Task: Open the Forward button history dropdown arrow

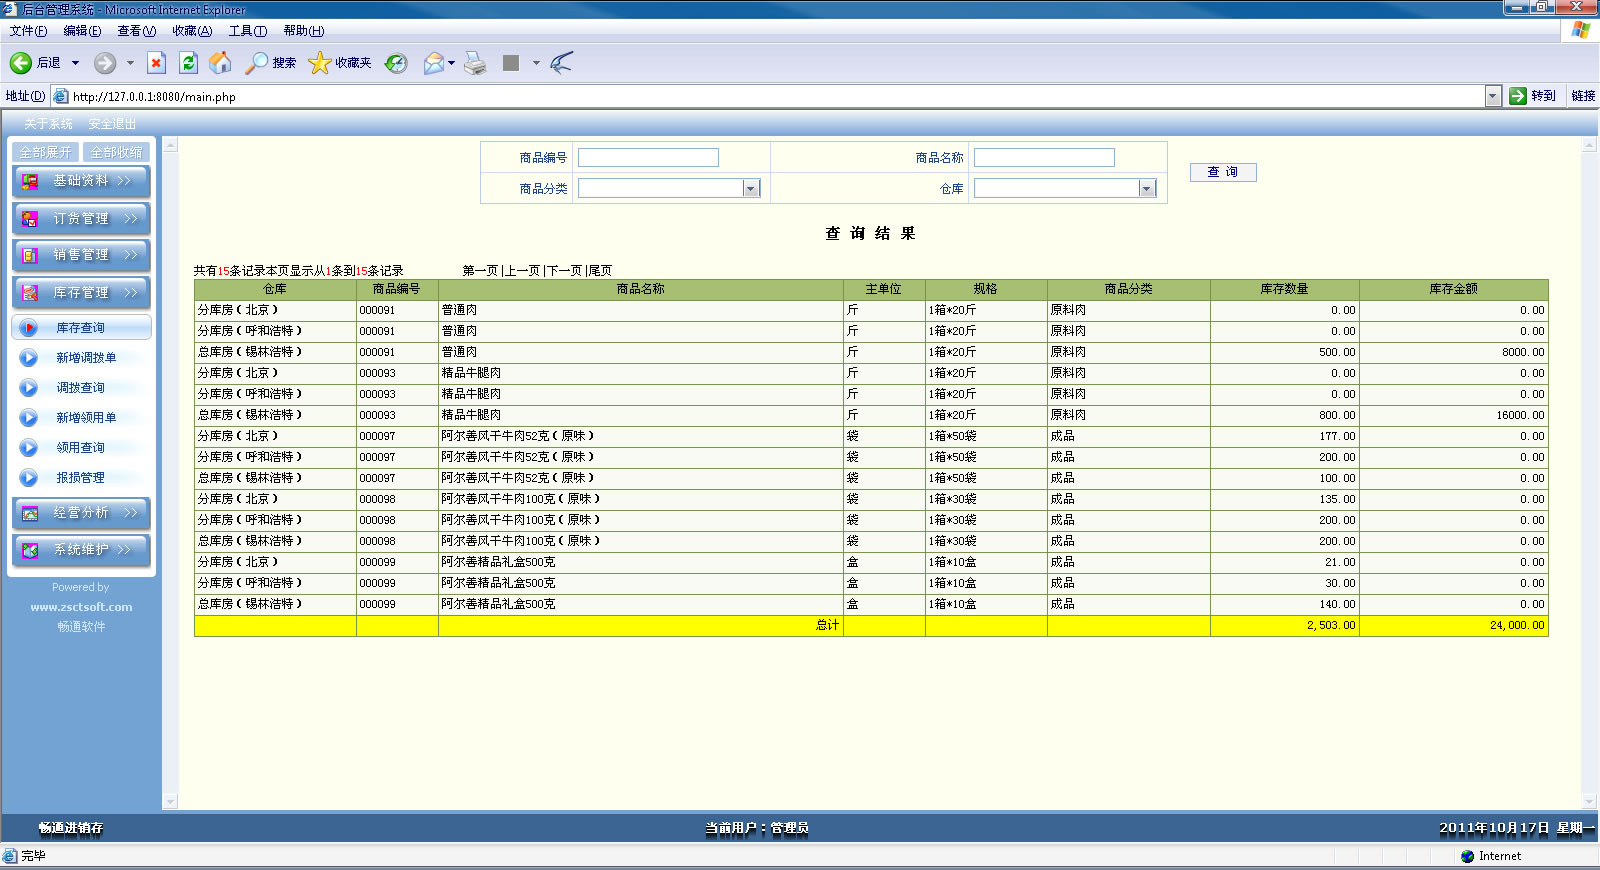Action: click(130, 63)
